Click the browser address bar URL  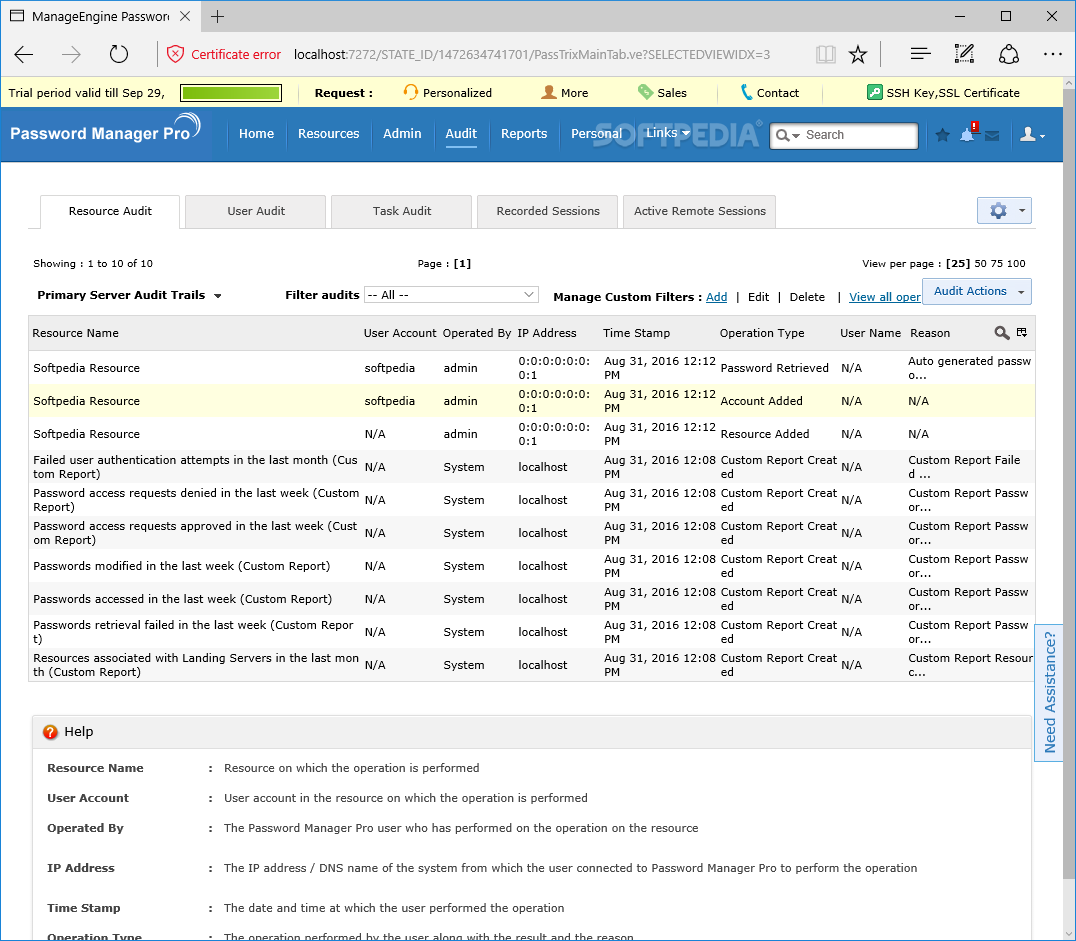532,54
